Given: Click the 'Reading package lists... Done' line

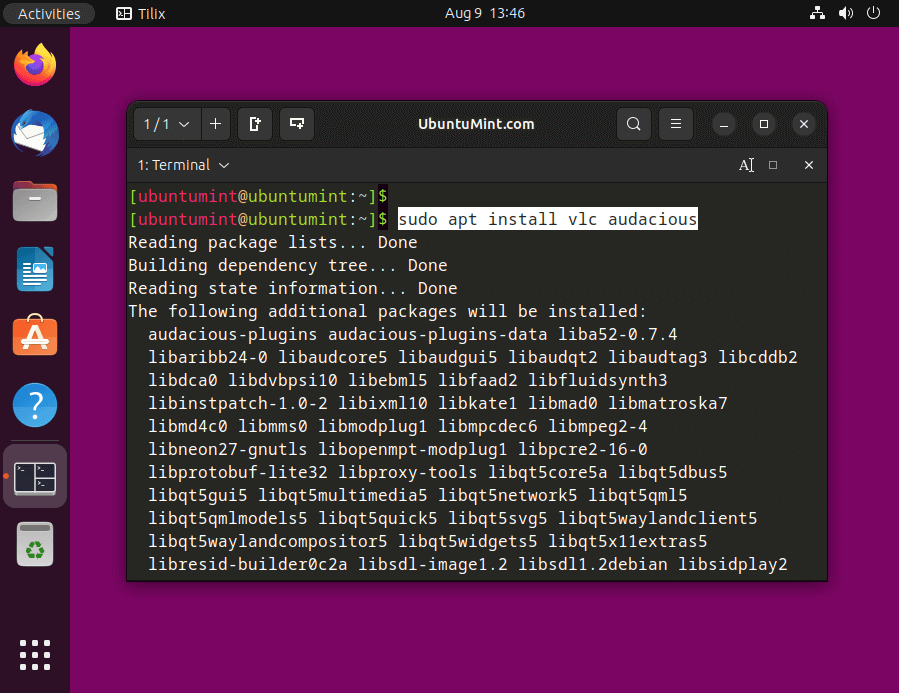Looking at the screenshot, I should tap(273, 242).
